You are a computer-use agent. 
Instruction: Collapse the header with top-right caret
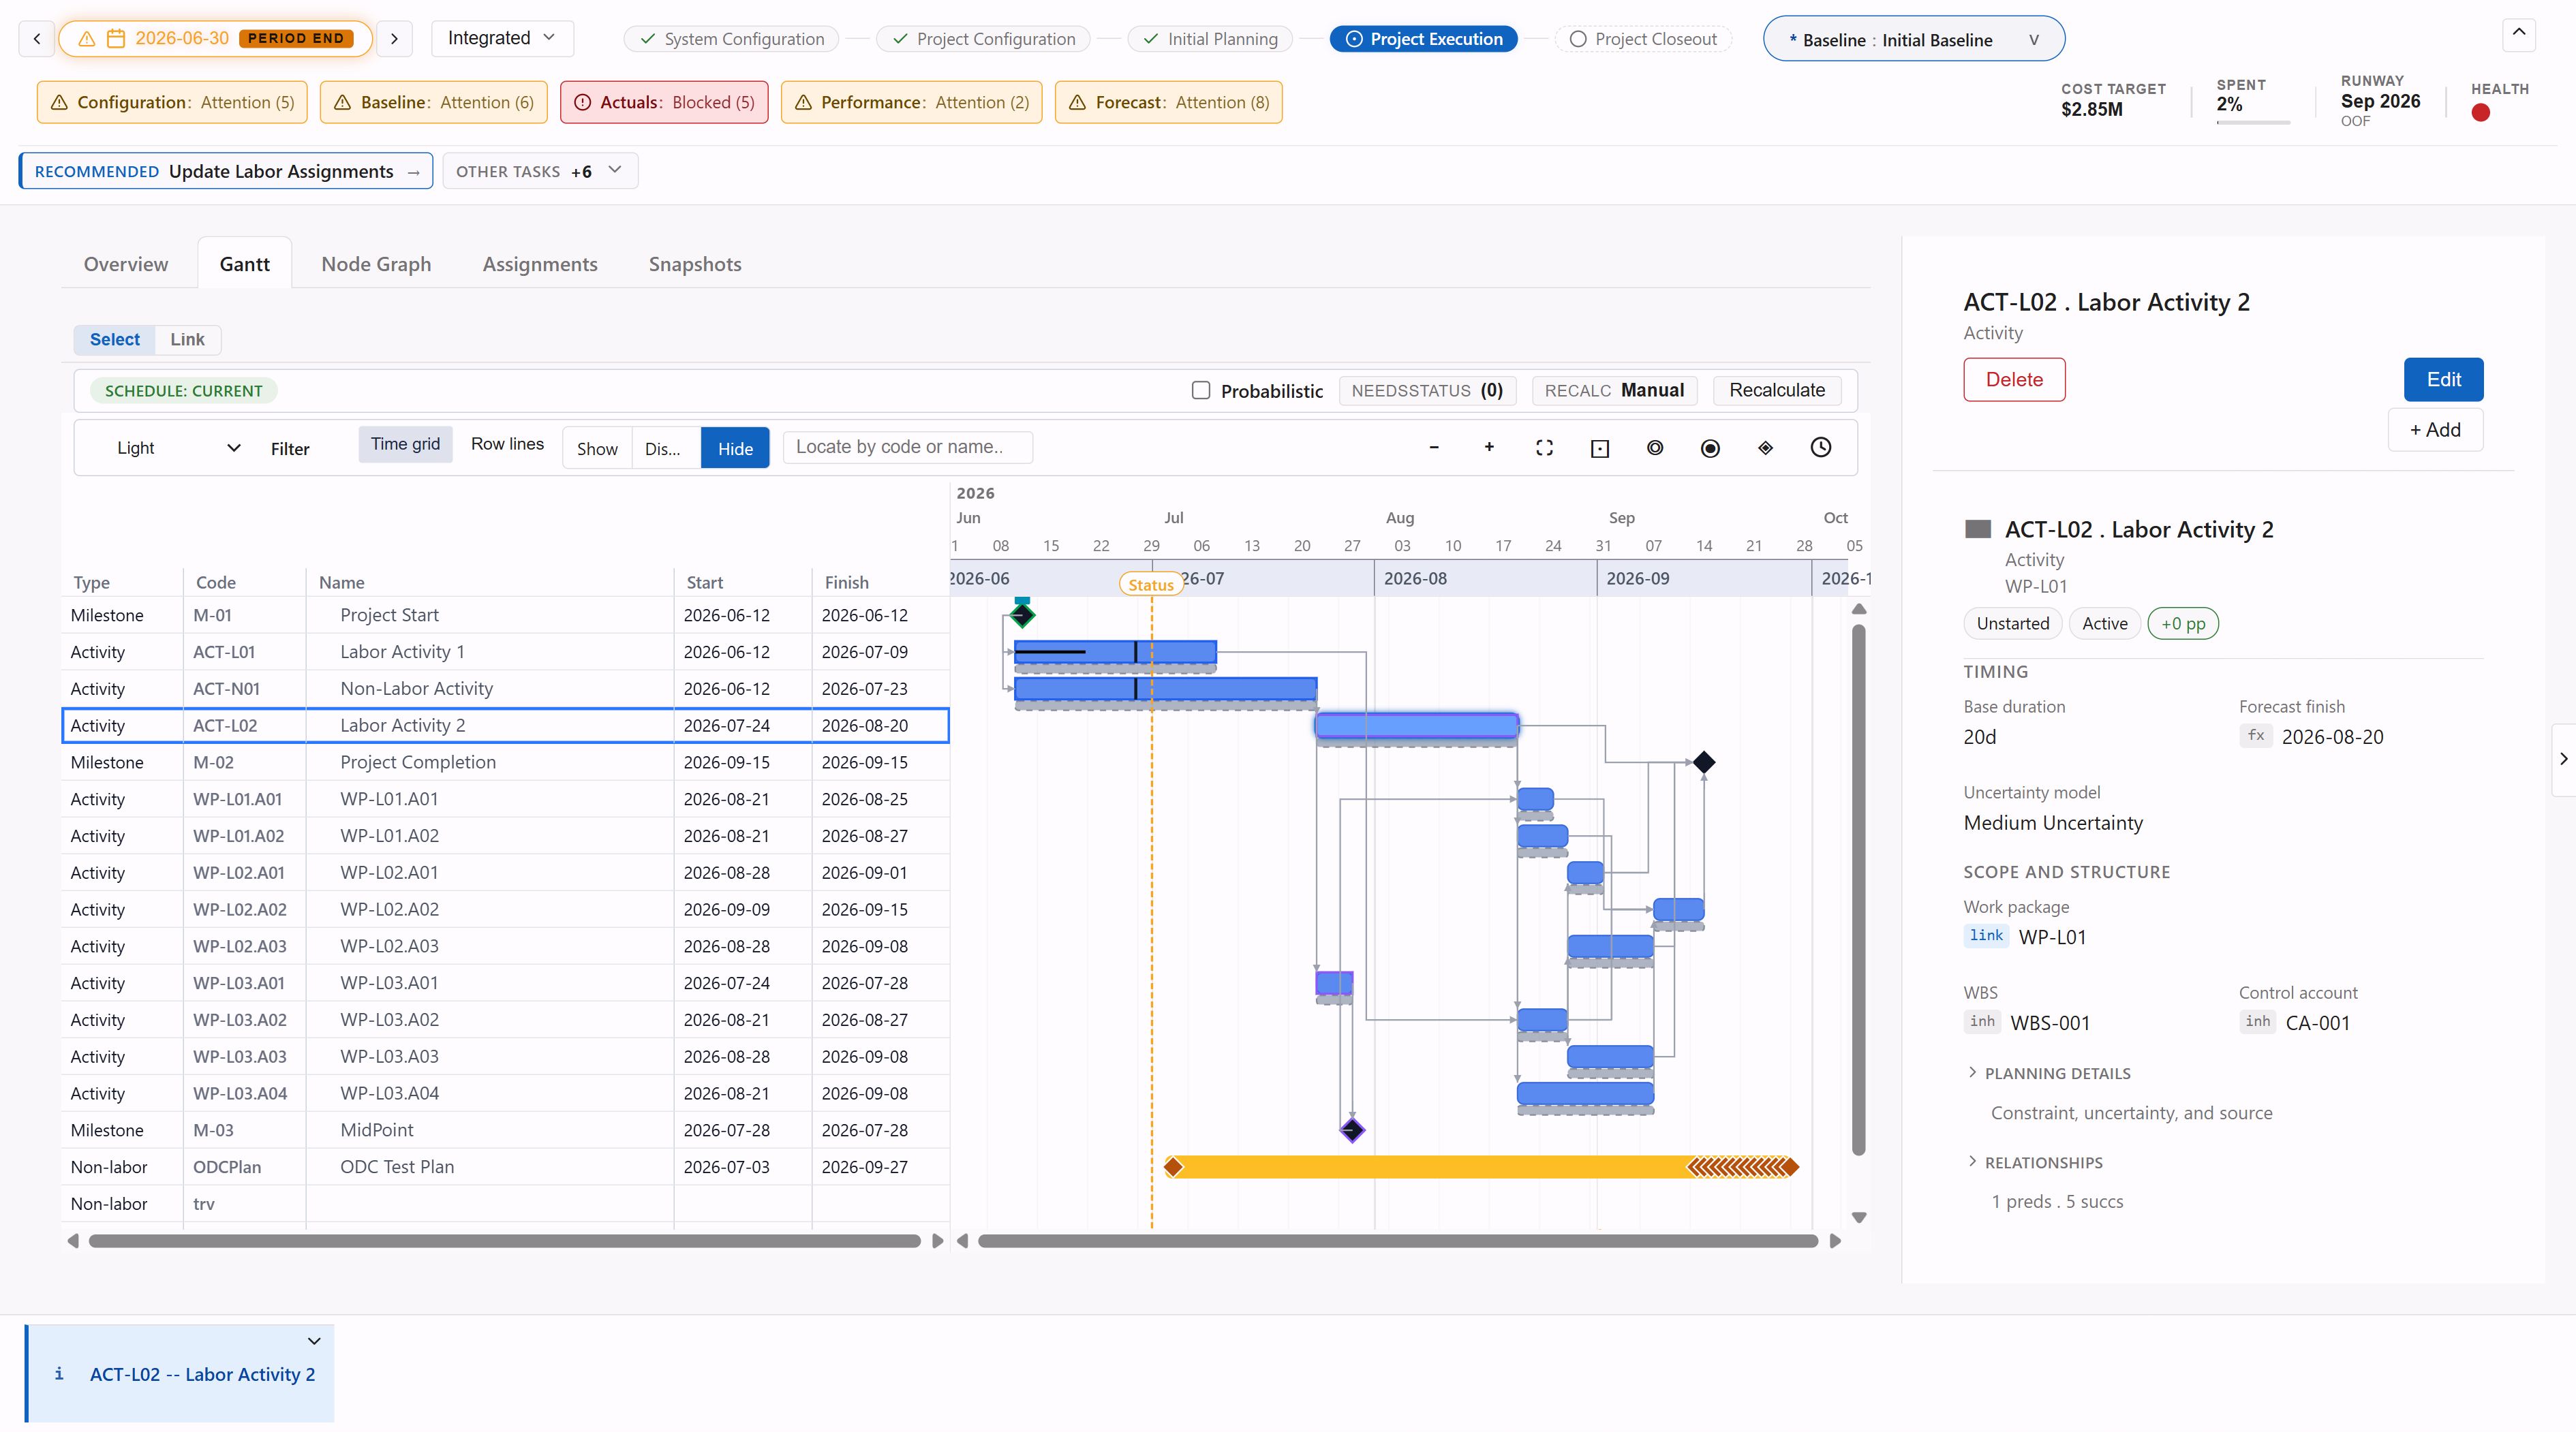click(x=2519, y=34)
